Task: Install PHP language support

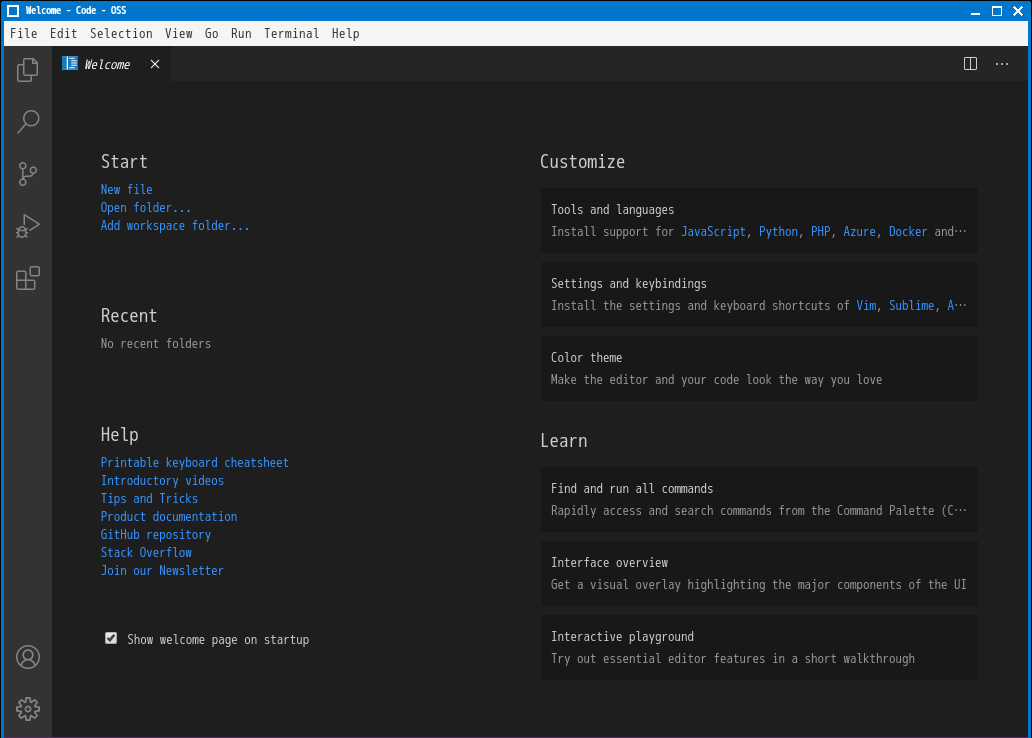Action: click(820, 232)
